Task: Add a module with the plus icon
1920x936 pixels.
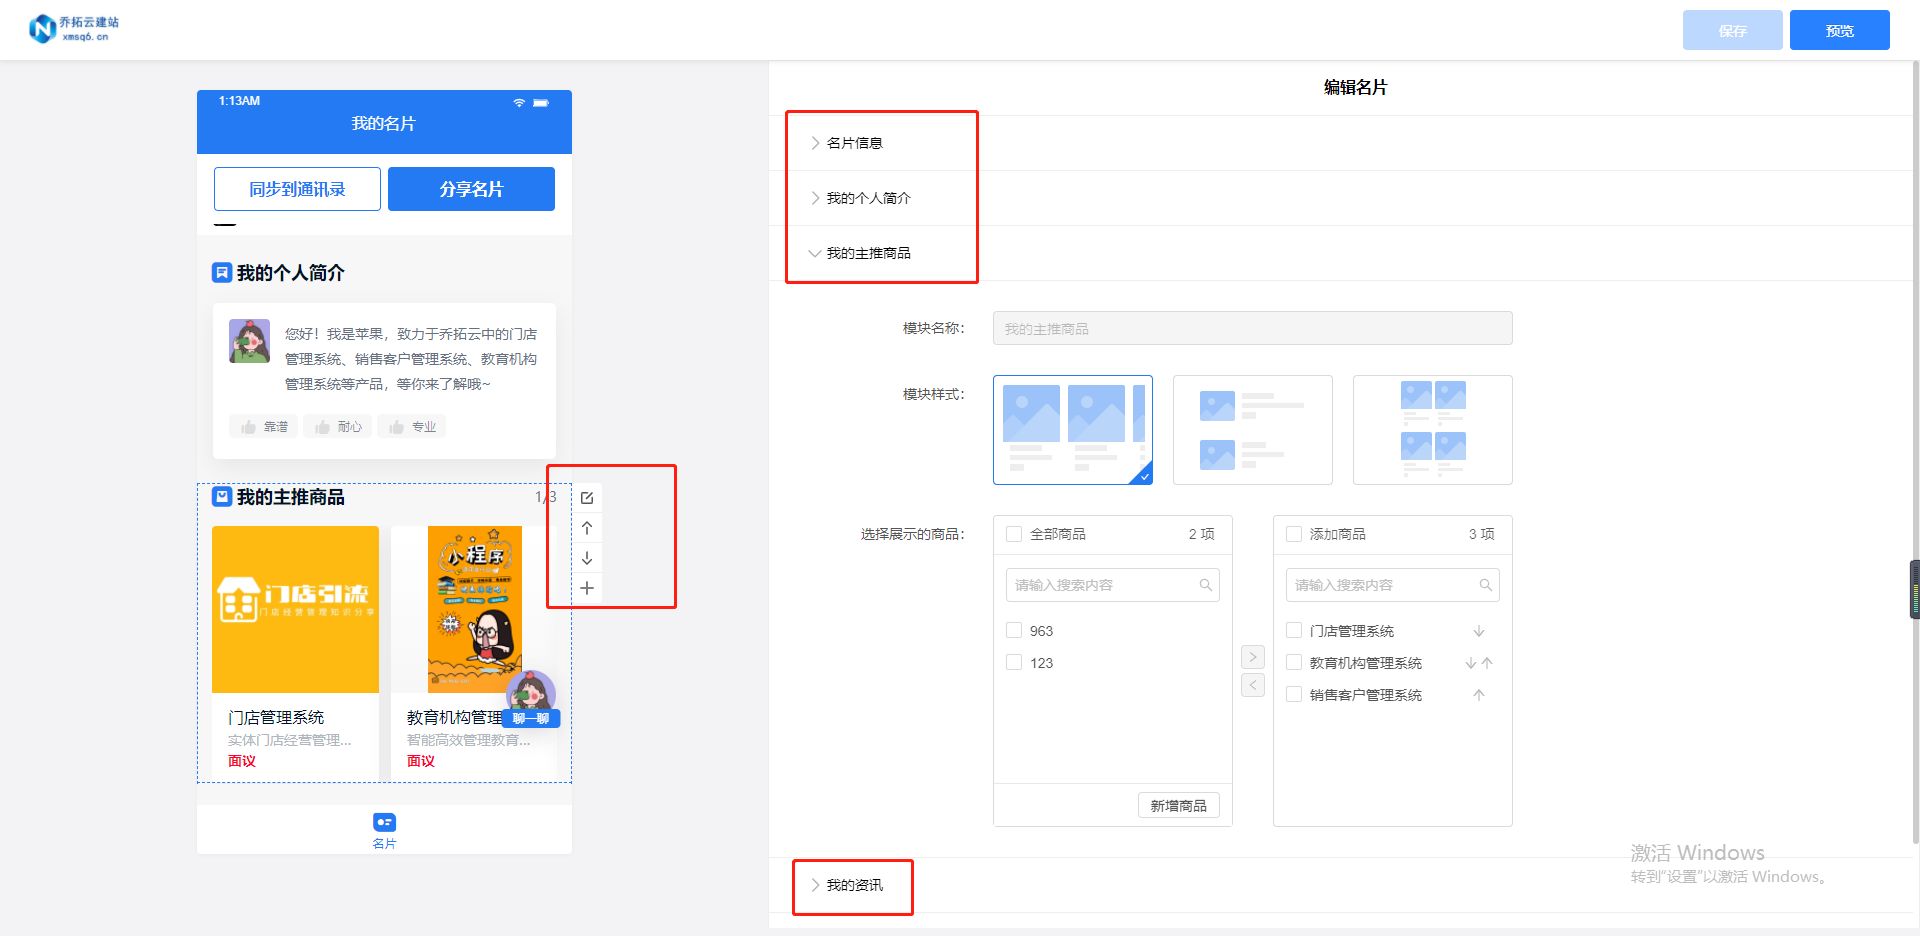Action: click(x=587, y=588)
